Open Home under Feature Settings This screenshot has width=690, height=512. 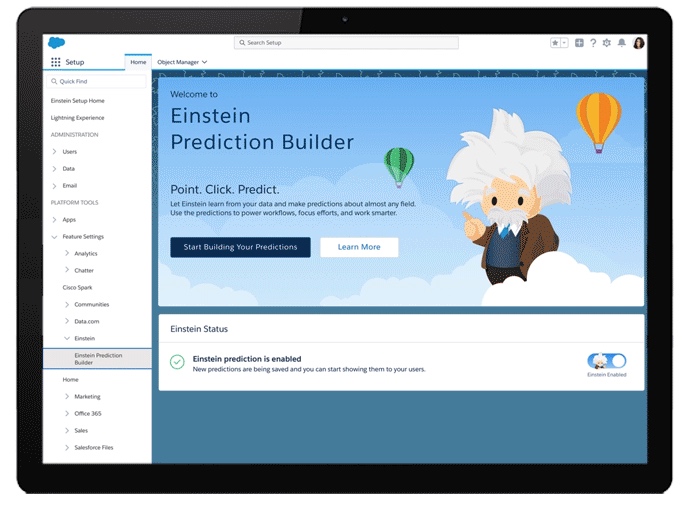tap(70, 379)
